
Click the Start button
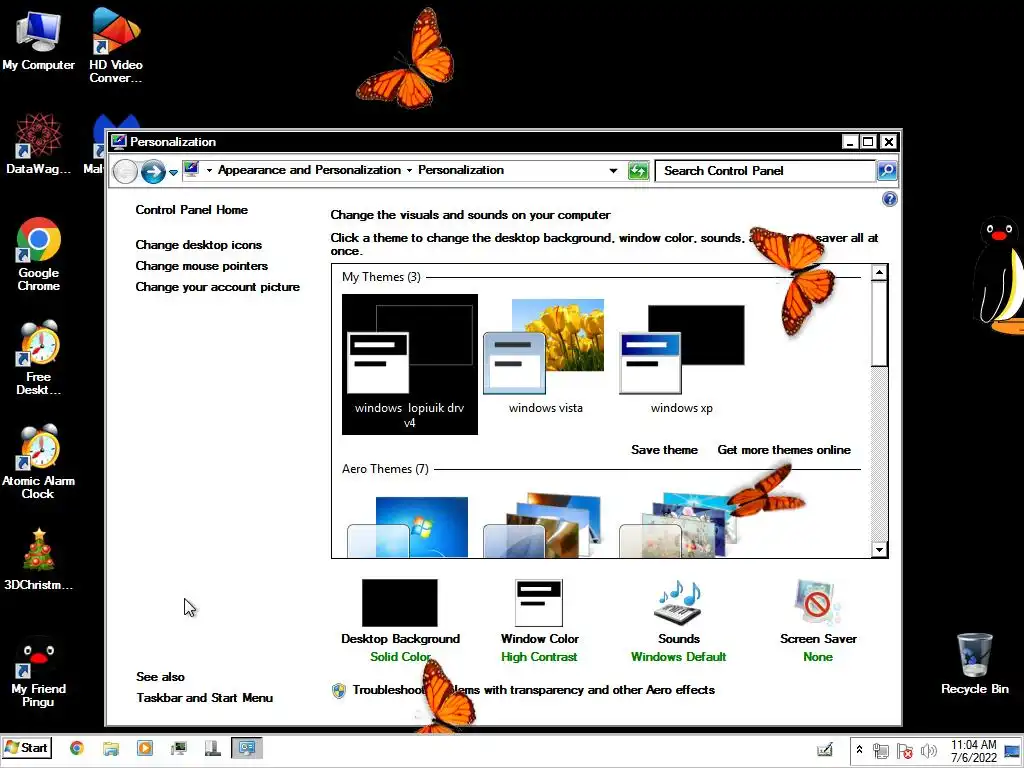point(27,748)
